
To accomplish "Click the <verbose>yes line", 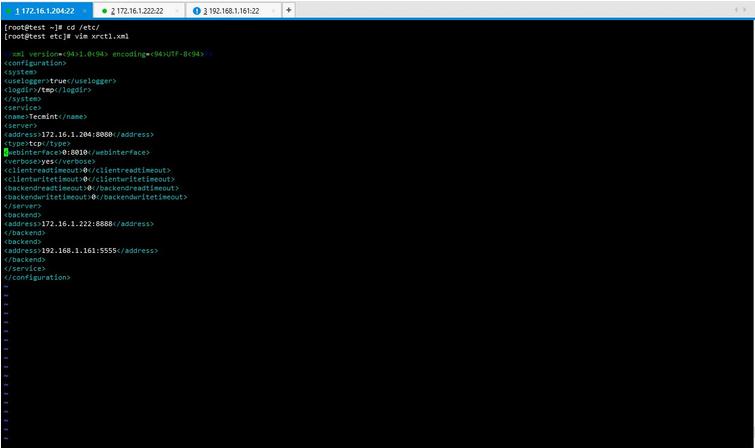I will click(x=50, y=161).
